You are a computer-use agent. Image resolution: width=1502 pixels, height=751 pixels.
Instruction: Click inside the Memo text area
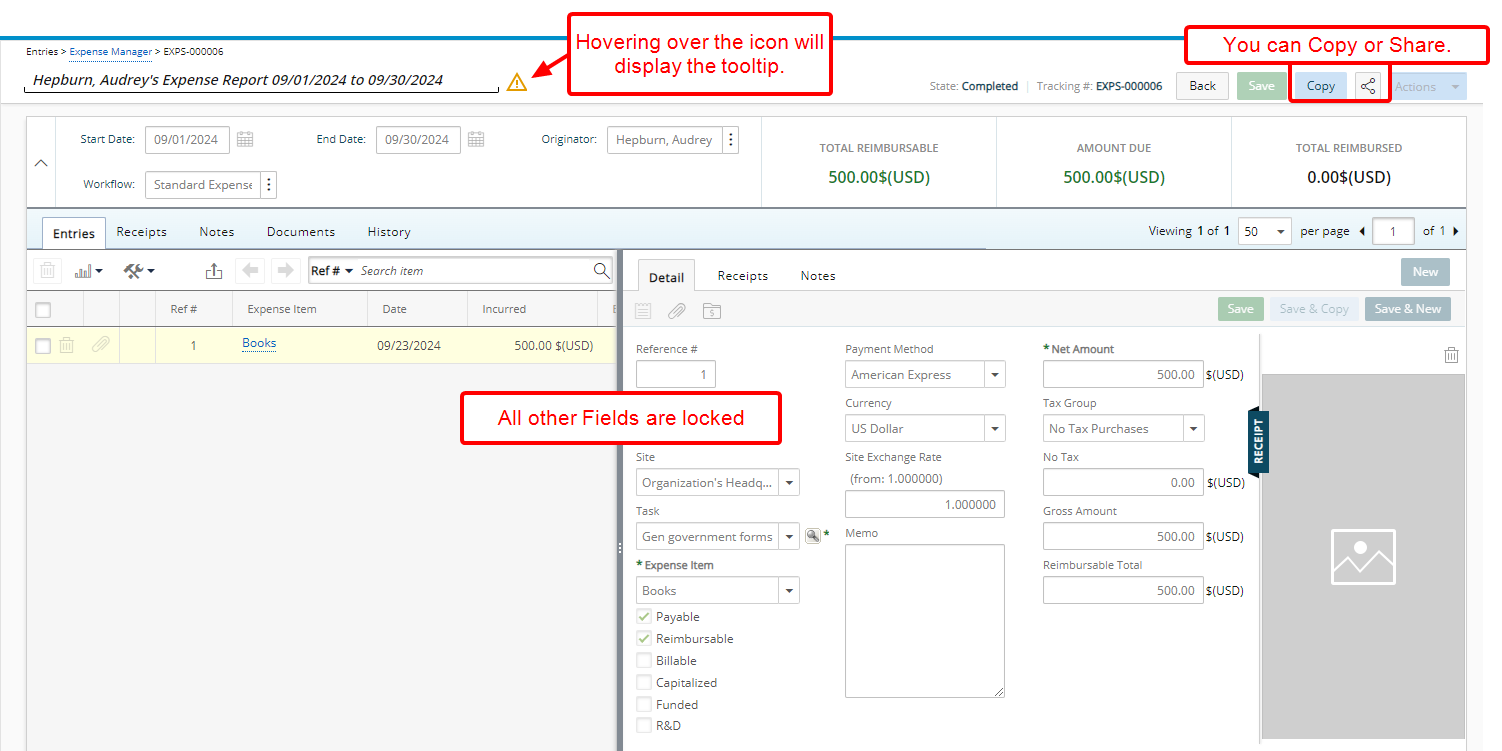coord(924,620)
